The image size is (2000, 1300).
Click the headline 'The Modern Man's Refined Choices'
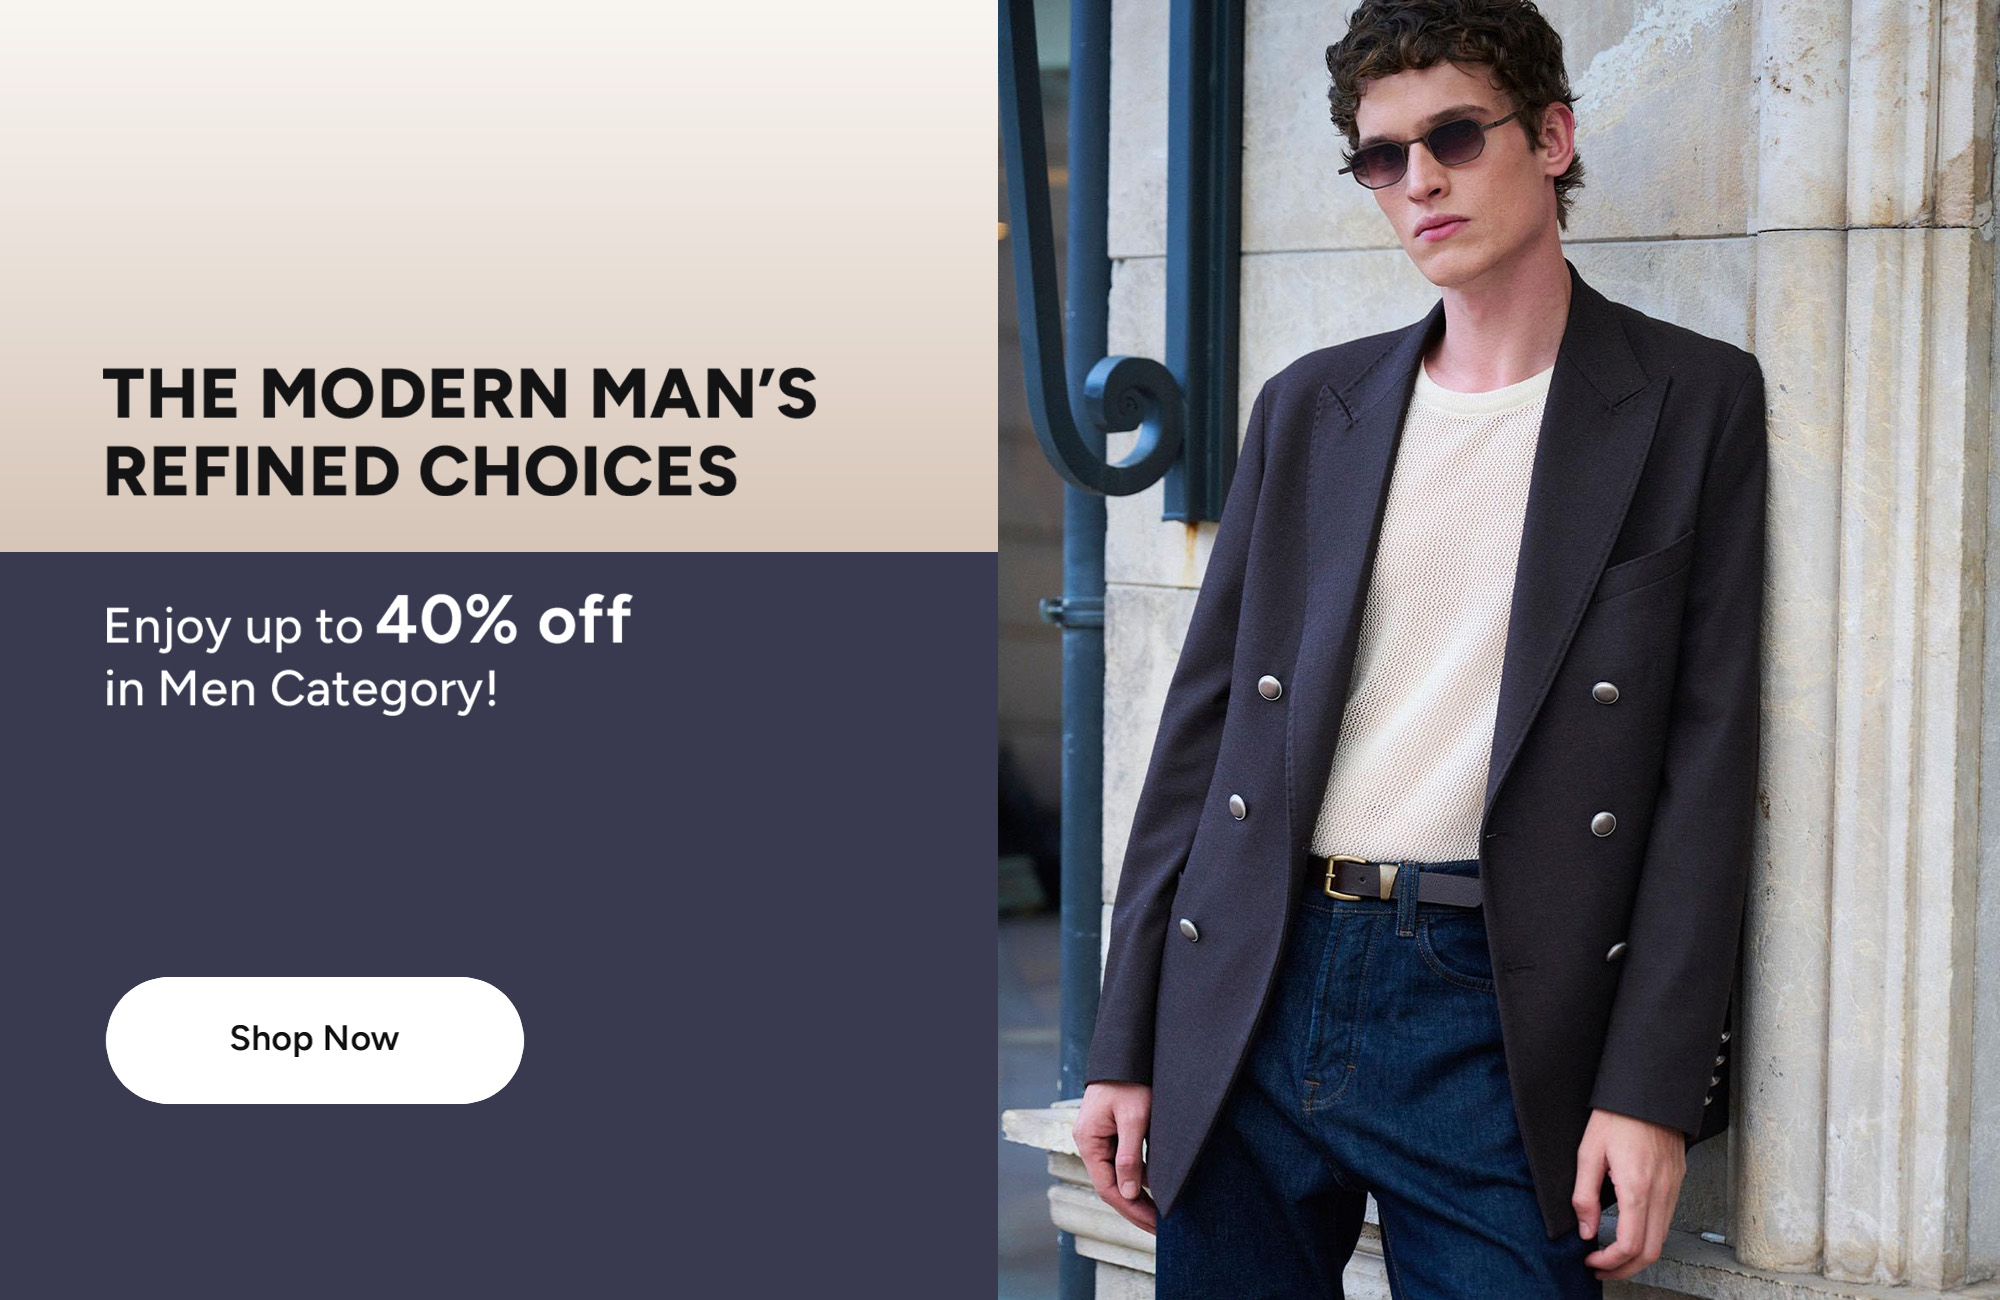(x=460, y=432)
